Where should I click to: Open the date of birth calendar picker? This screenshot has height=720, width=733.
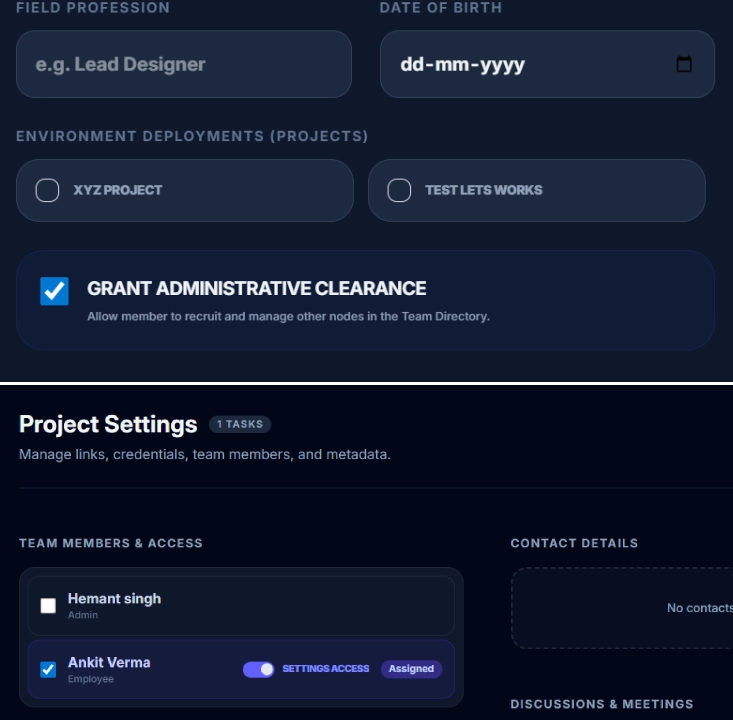[x=684, y=64]
